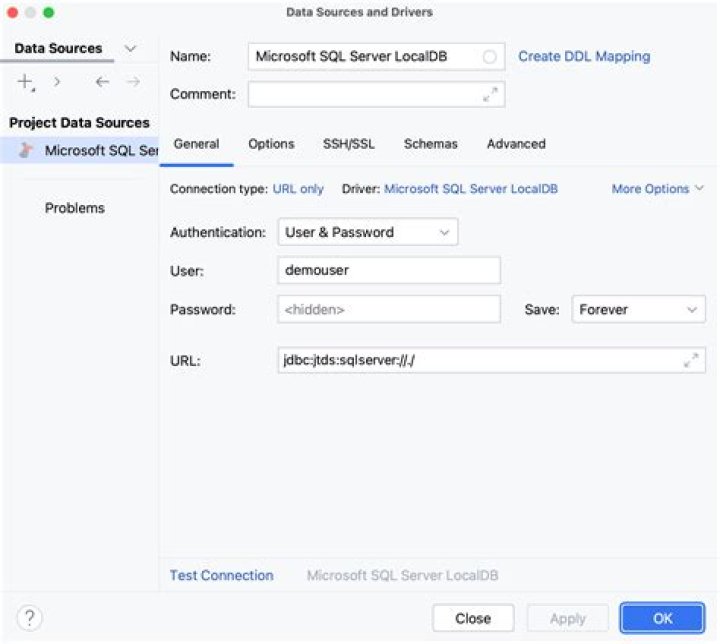The width and height of the screenshot is (720, 644).
Task: Open the Save password dropdown showing Forever
Action: tap(638, 309)
